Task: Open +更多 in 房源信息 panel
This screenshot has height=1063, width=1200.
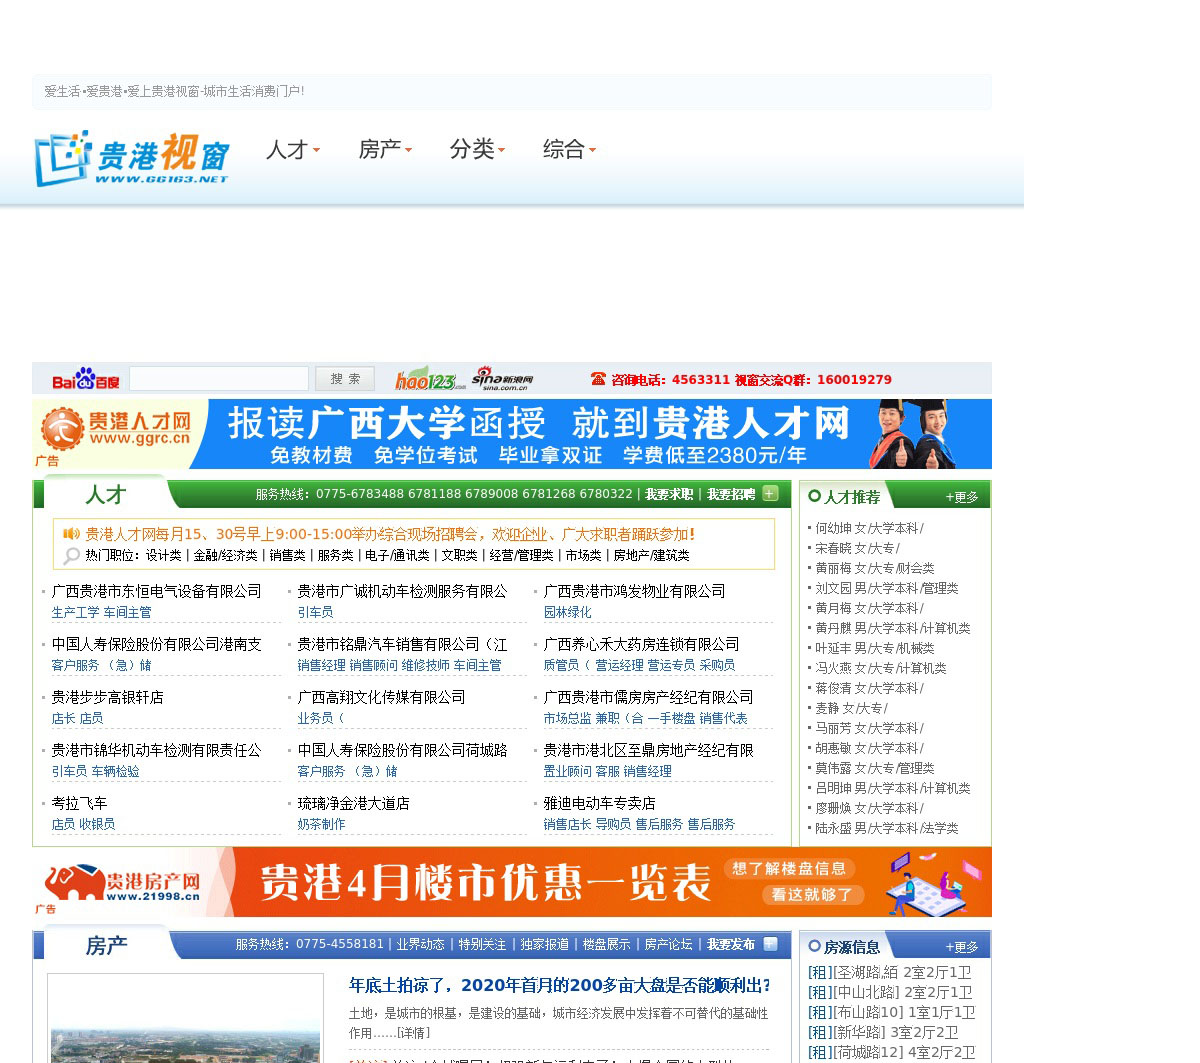Action: pos(962,947)
